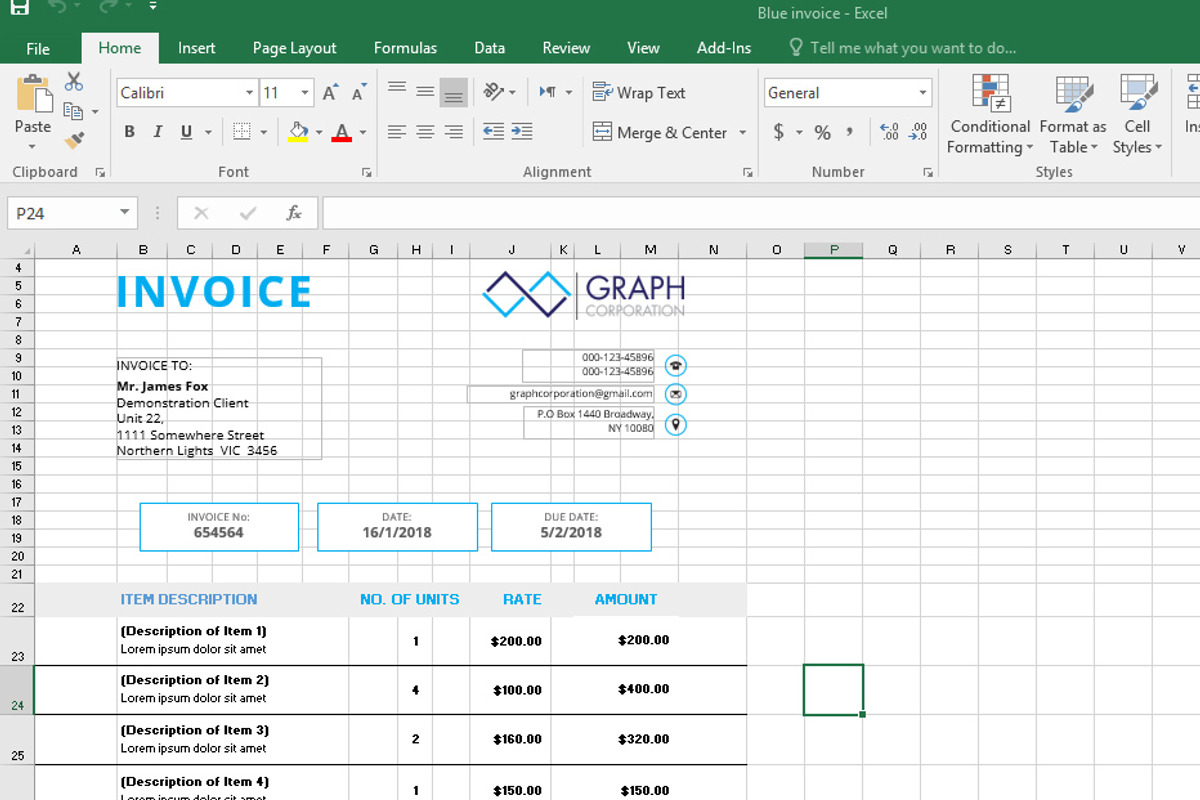
Task: Click the Orientation angled text icon
Action: (x=493, y=92)
